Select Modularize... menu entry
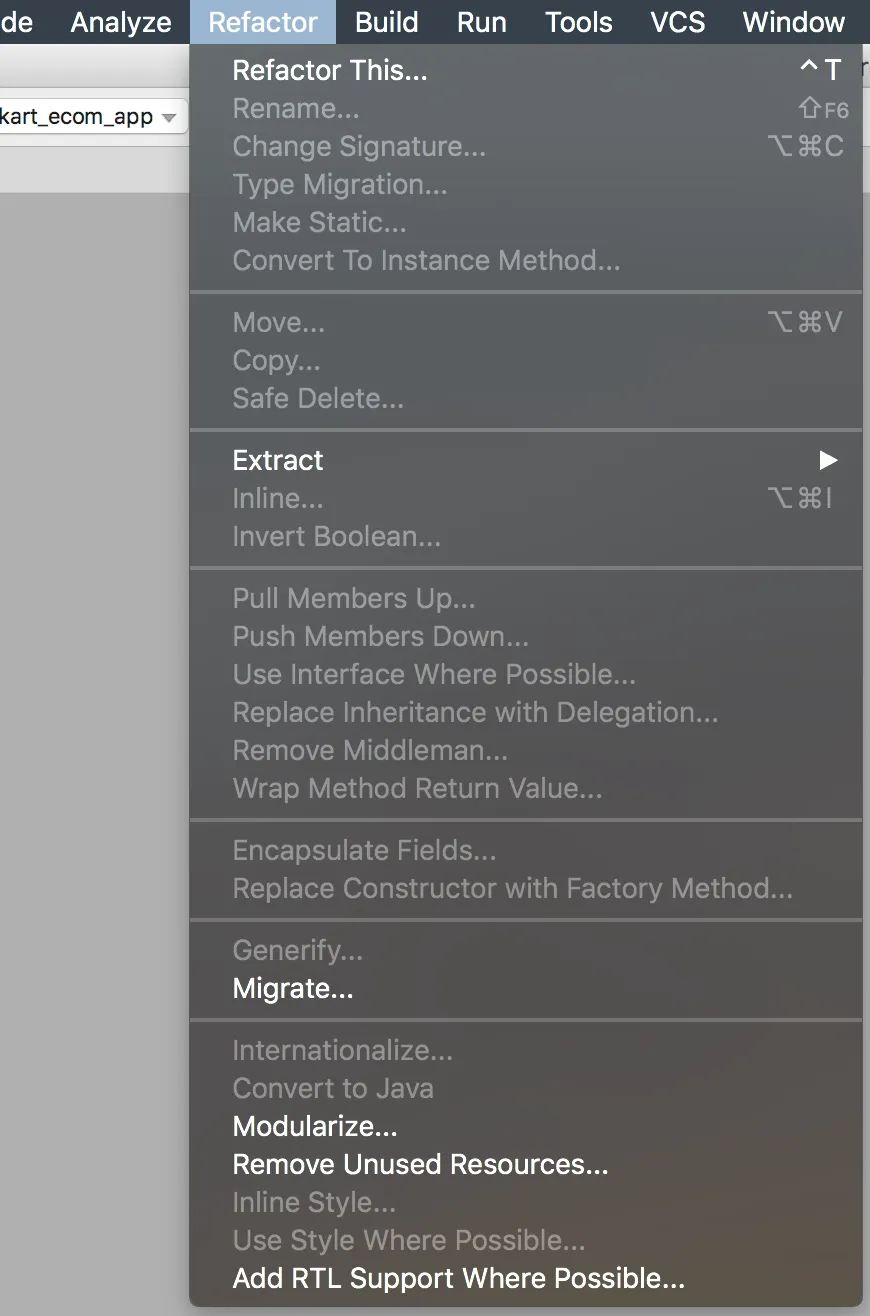The height and width of the screenshot is (1316, 870). point(314,1127)
